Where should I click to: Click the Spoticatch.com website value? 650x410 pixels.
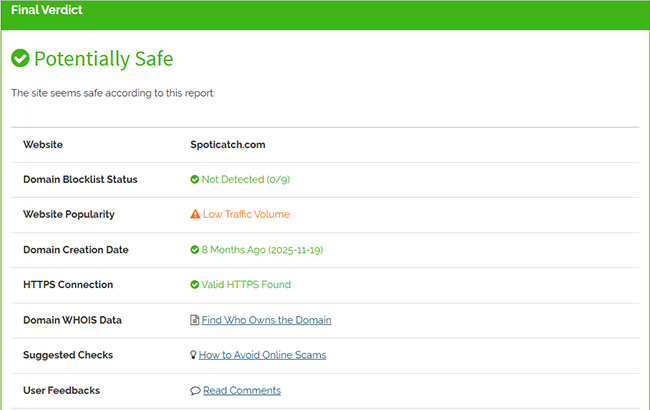(228, 145)
